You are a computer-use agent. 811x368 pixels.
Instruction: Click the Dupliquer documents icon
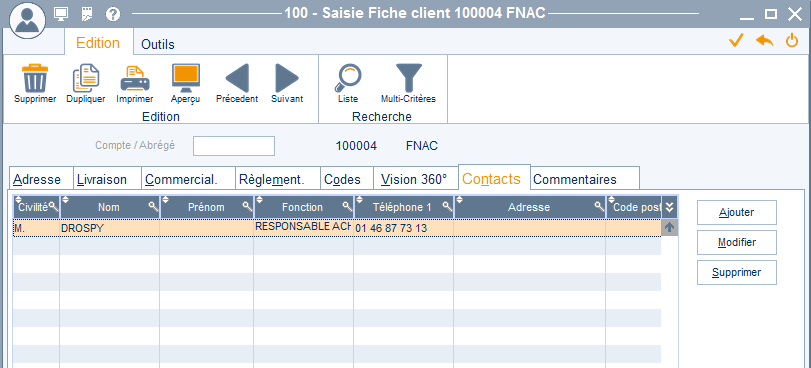pyautogui.click(x=86, y=78)
